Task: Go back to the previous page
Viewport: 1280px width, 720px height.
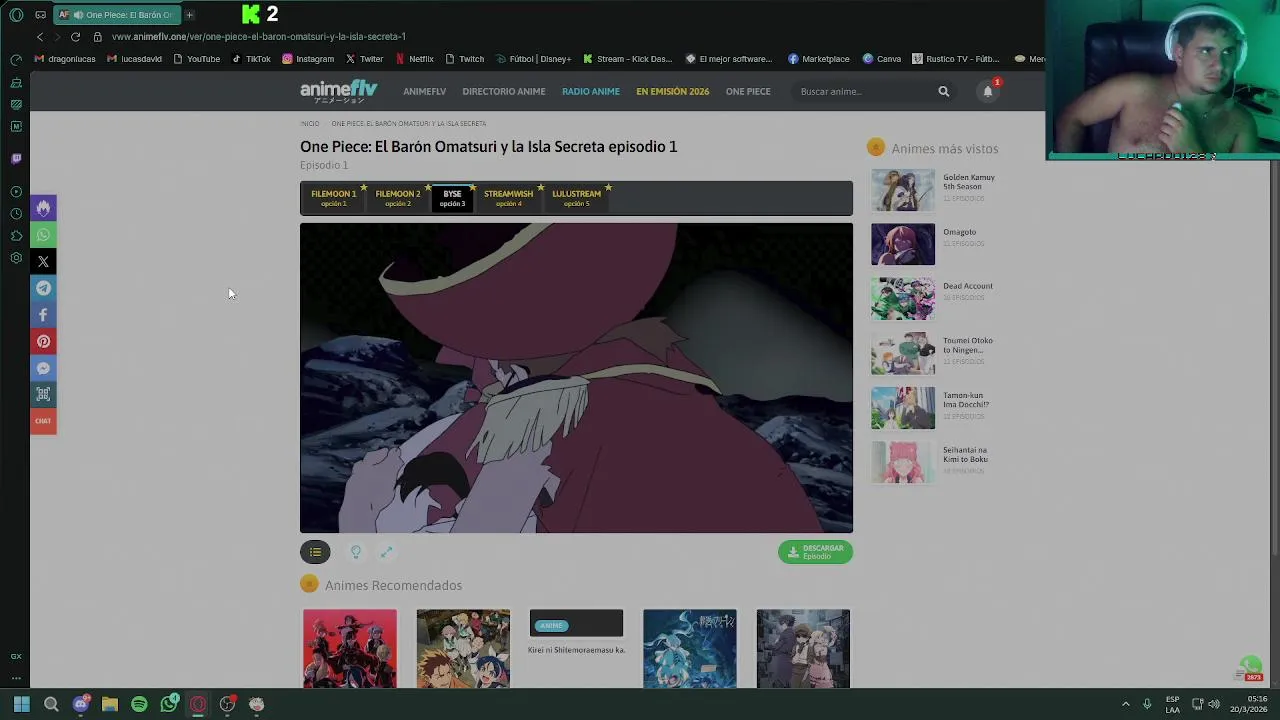Action: pyautogui.click(x=40, y=37)
